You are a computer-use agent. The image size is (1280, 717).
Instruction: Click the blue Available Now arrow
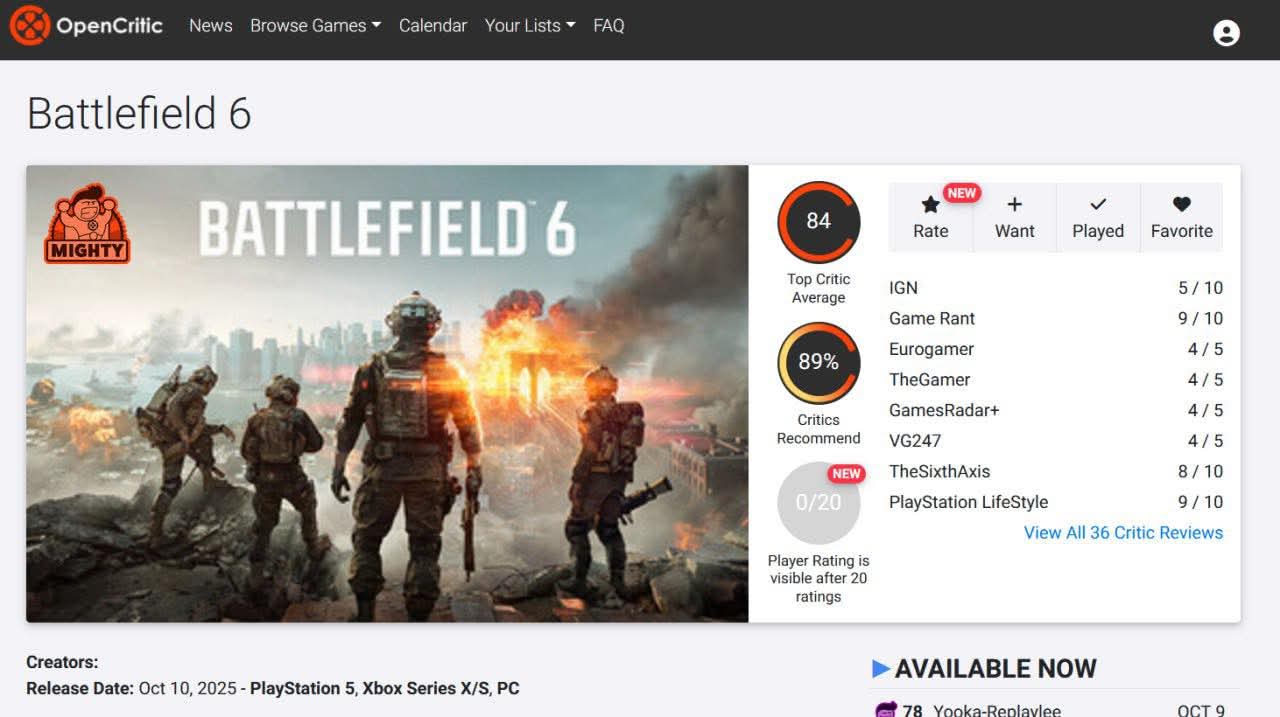881,669
